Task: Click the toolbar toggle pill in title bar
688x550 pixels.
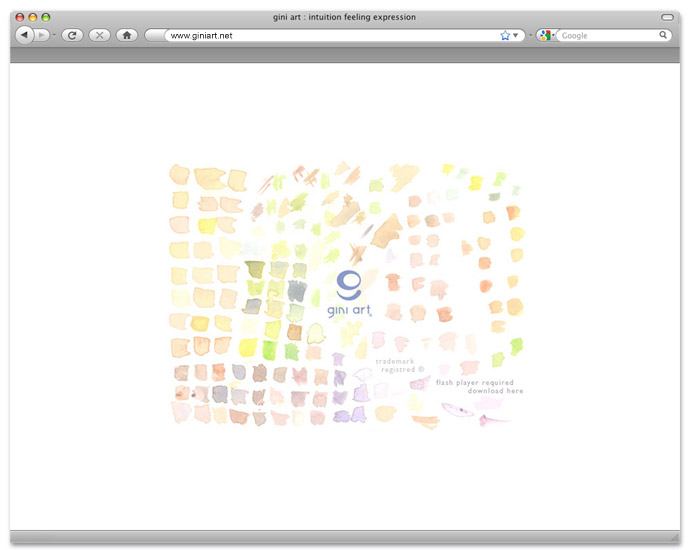Action: coord(667,17)
